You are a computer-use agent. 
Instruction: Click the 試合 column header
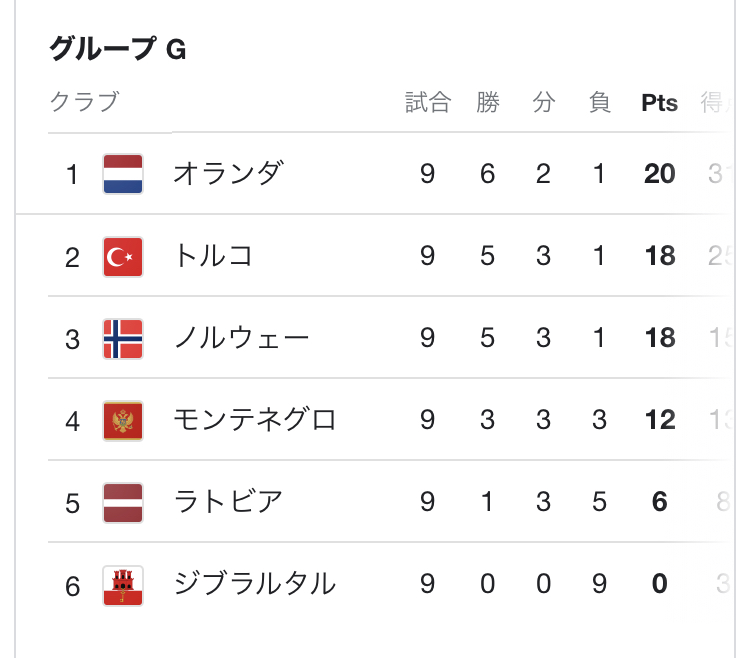pyautogui.click(x=428, y=102)
